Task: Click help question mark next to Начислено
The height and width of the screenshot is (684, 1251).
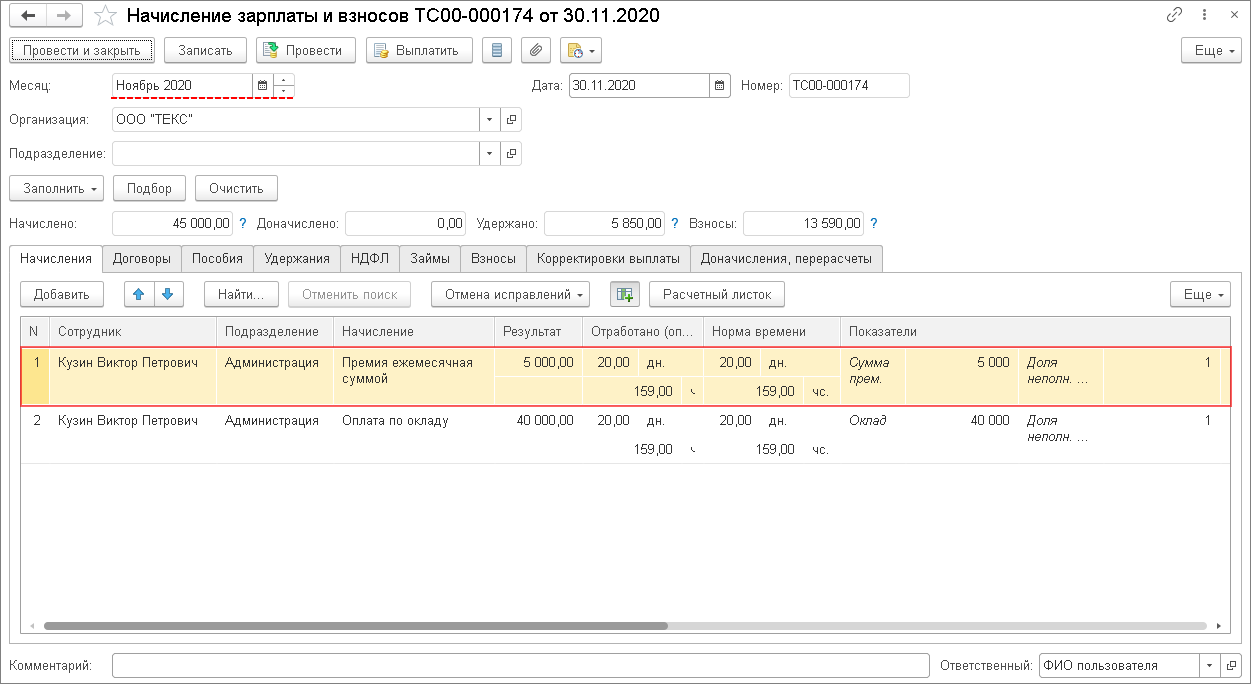Action: (243, 224)
